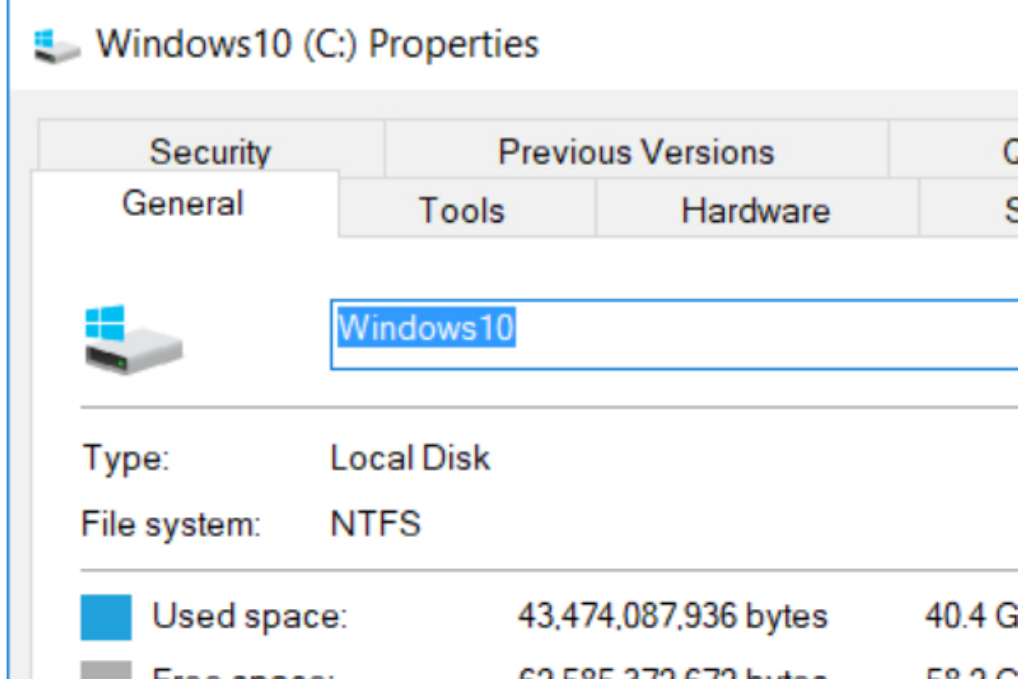Viewport: 1018px width, 679px height.
Task: Click the cut-off tab right of Hardware
Action: tap(1006, 211)
